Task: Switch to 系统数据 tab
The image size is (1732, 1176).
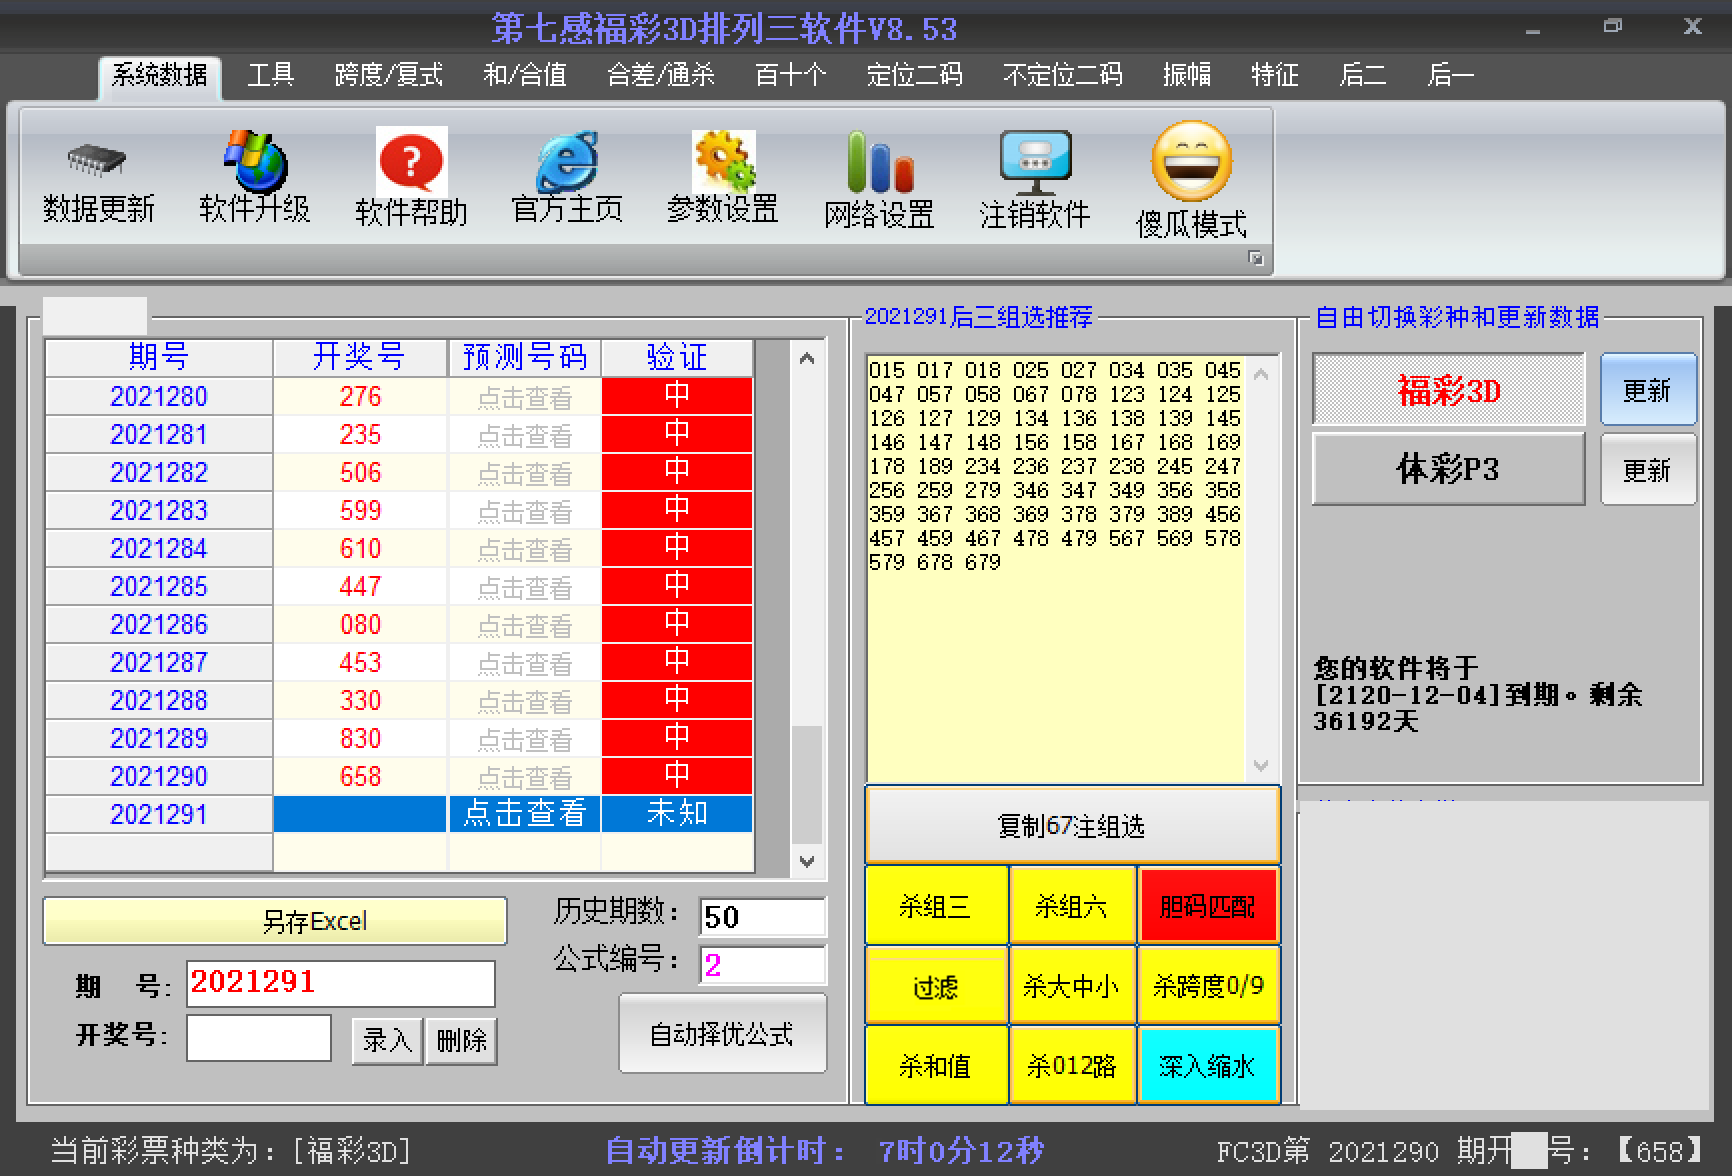Action: point(159,75)
